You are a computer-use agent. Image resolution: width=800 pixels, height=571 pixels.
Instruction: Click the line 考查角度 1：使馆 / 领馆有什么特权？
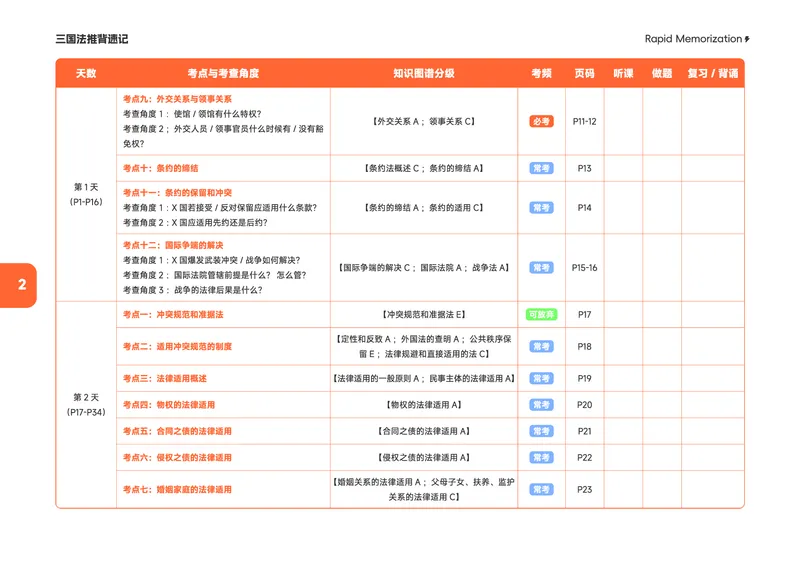click(192, 114)
